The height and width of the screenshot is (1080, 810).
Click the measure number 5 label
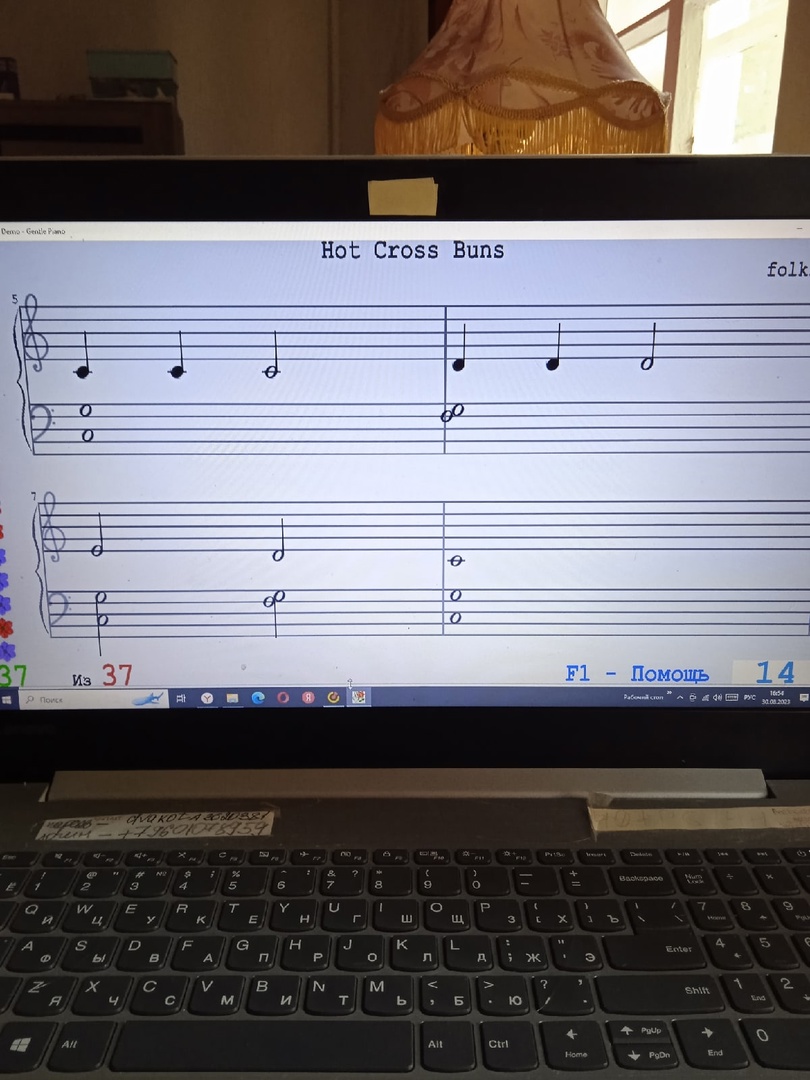14,299
